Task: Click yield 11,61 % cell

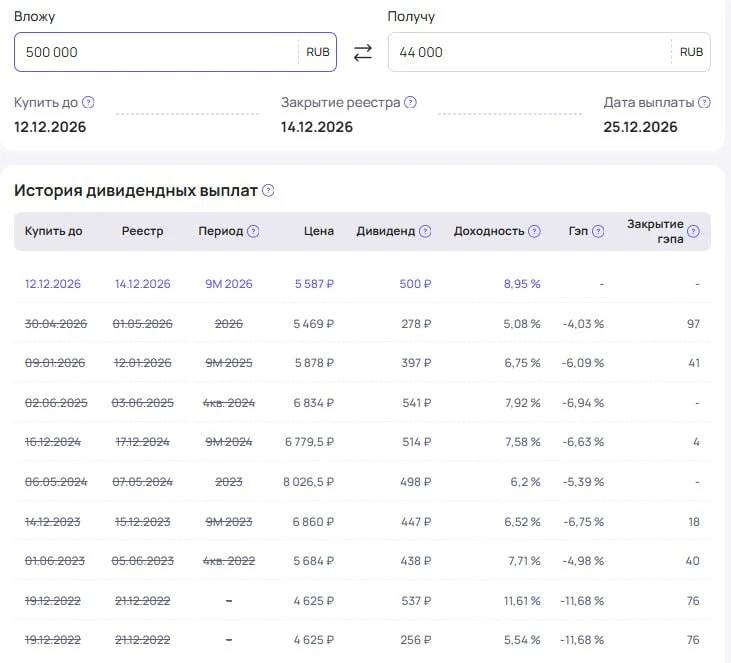Action: [x=522, y=601]
